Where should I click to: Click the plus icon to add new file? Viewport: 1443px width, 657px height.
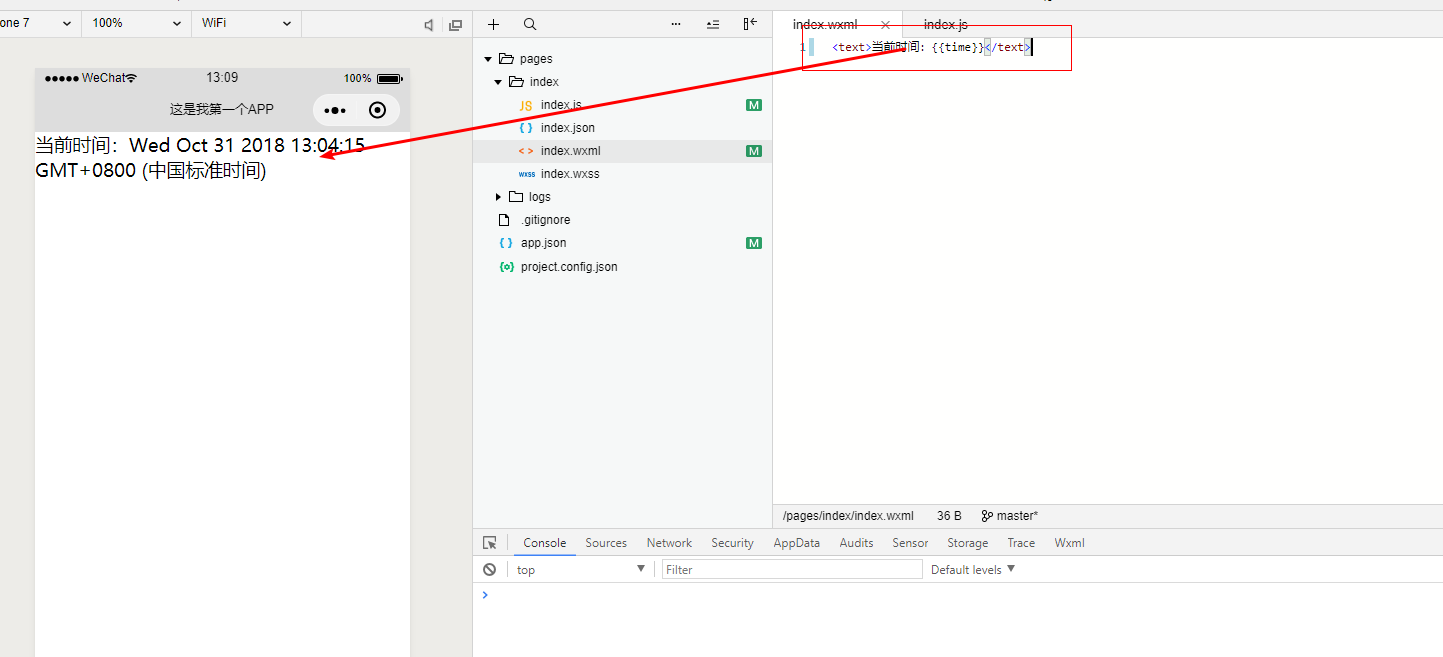click(x=493, y=24)
